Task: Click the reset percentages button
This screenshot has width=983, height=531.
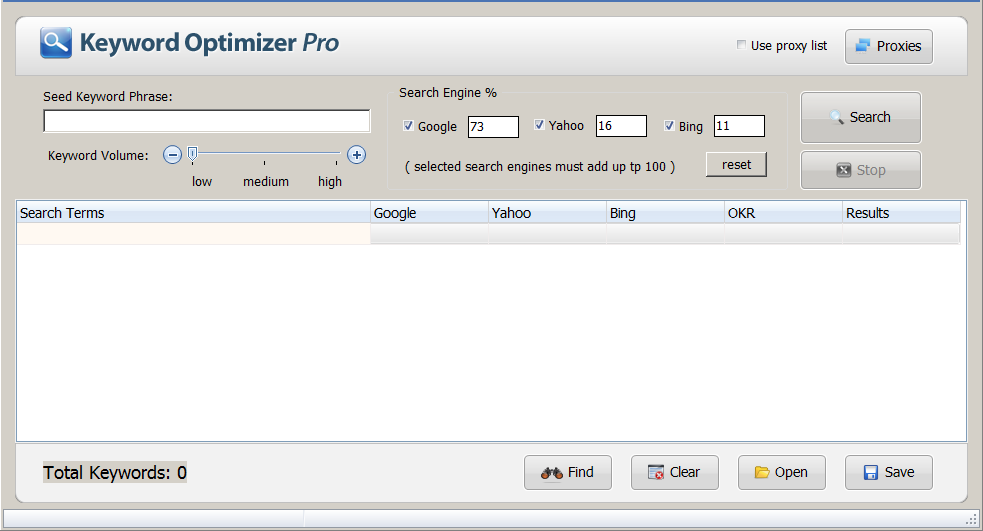Action: (736, 165)
